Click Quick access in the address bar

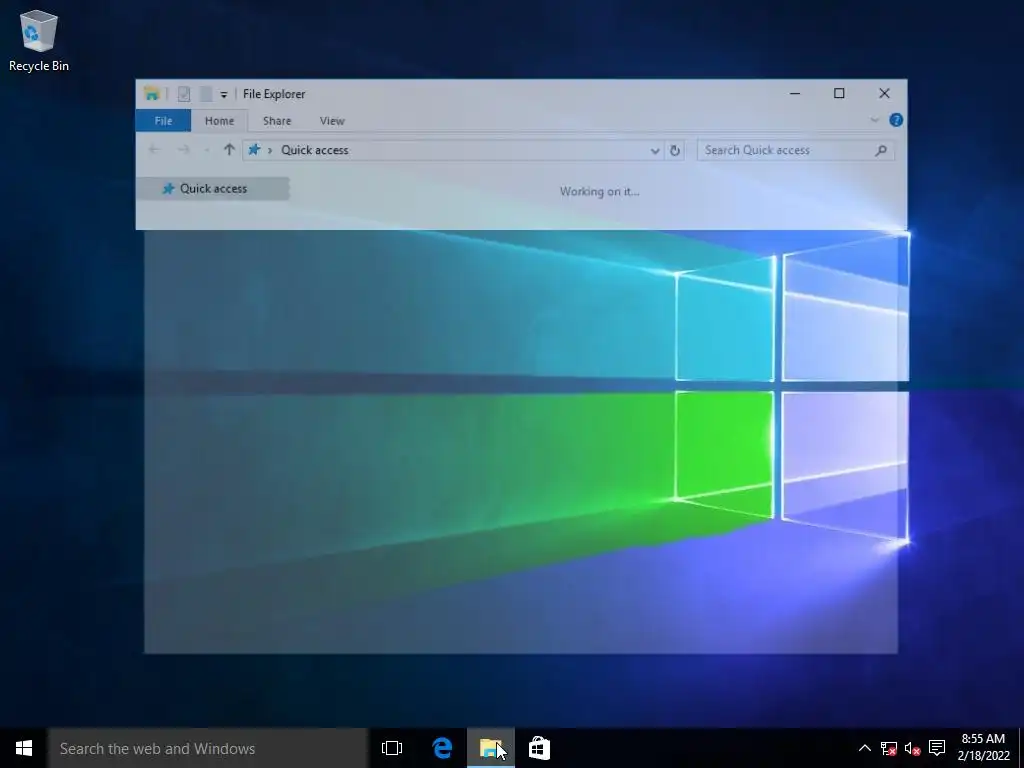click(x=315, y=150)
